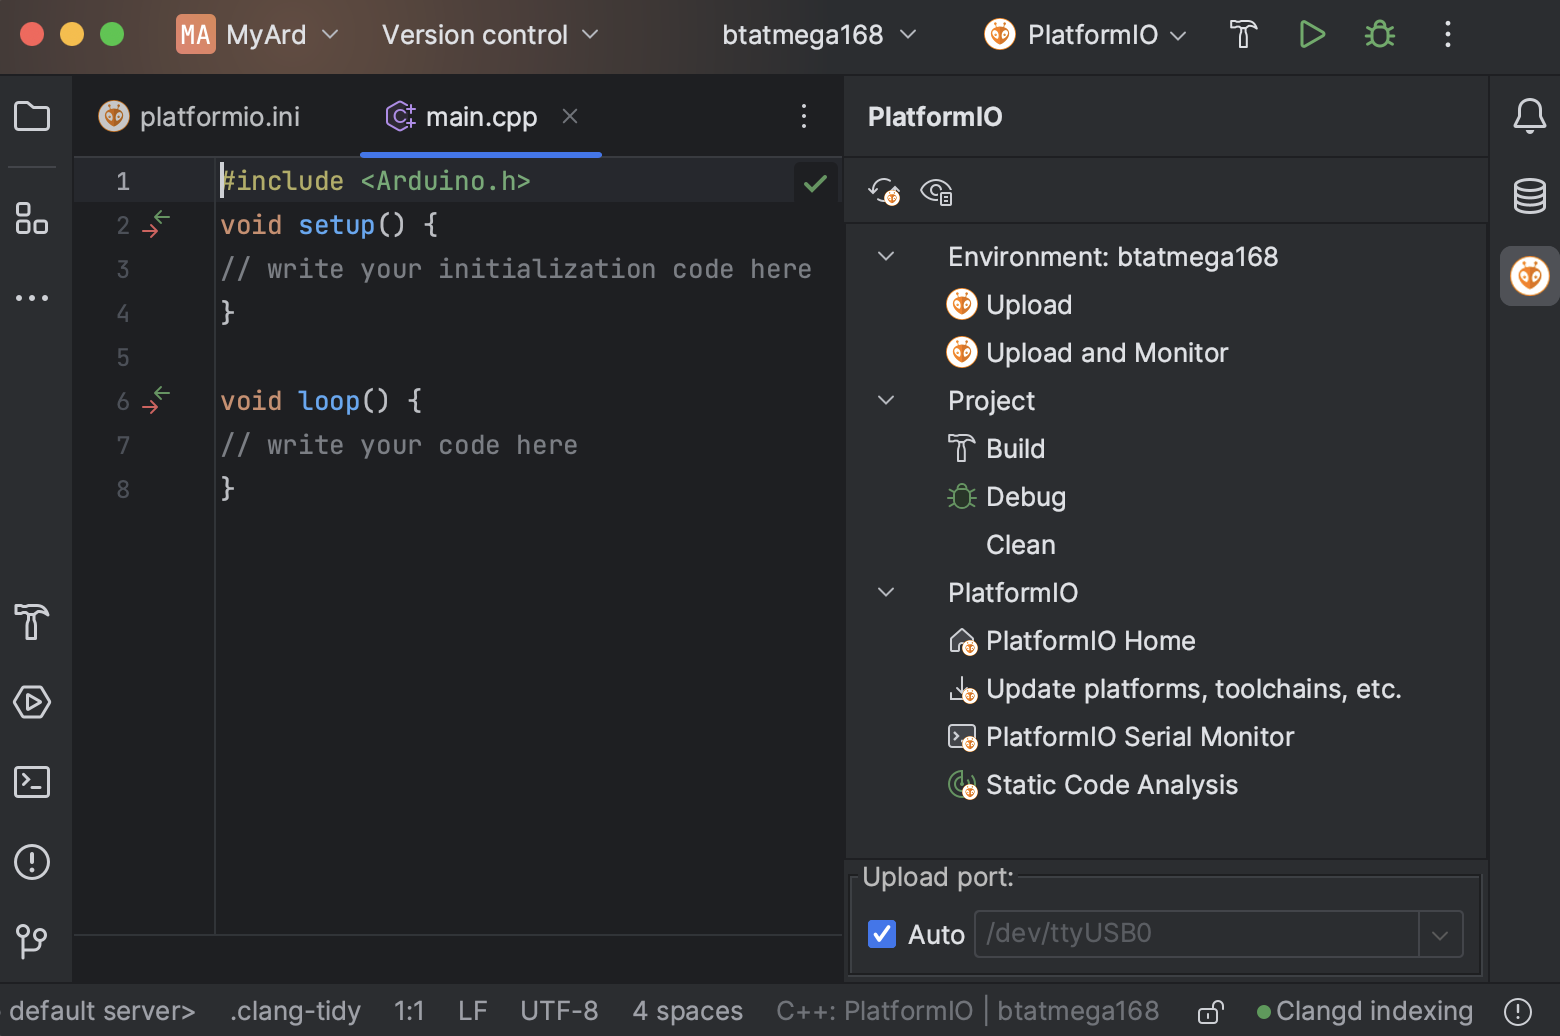Open PlatformIO Home
Screen dimensions: 1560x1036
[x=1071, y=640]
